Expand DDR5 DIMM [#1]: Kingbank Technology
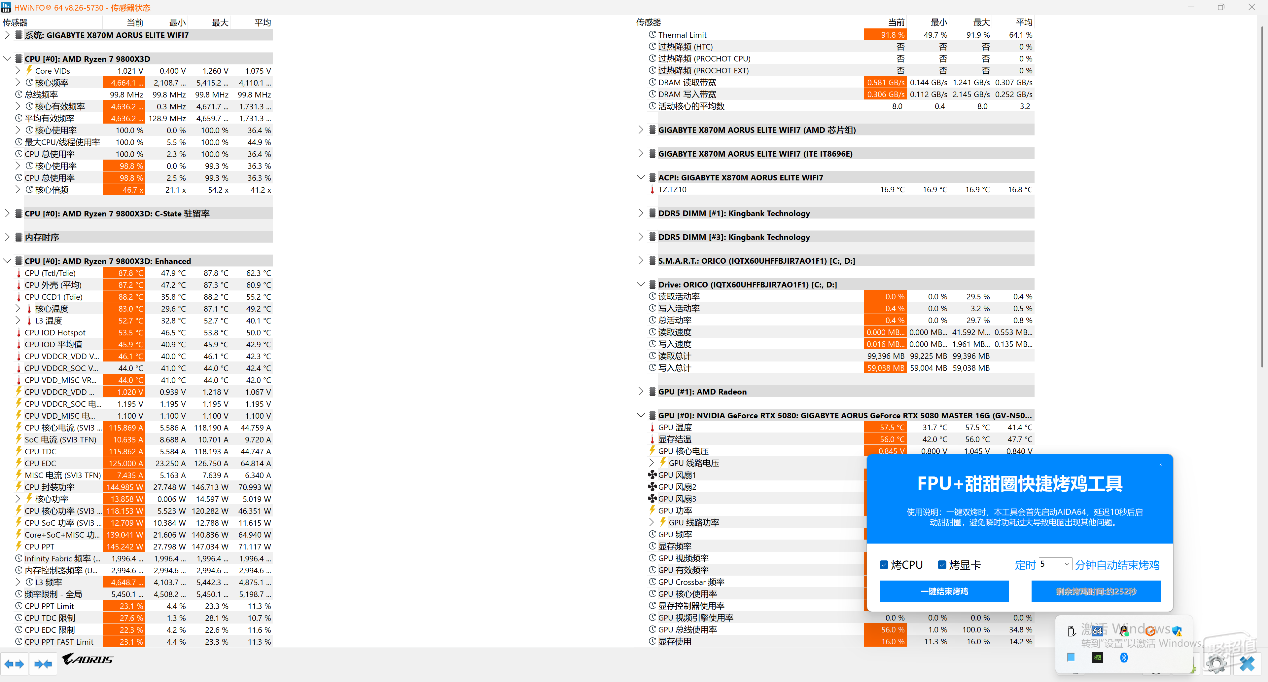Screen dimensions: 1268x682 pos(641,213)
